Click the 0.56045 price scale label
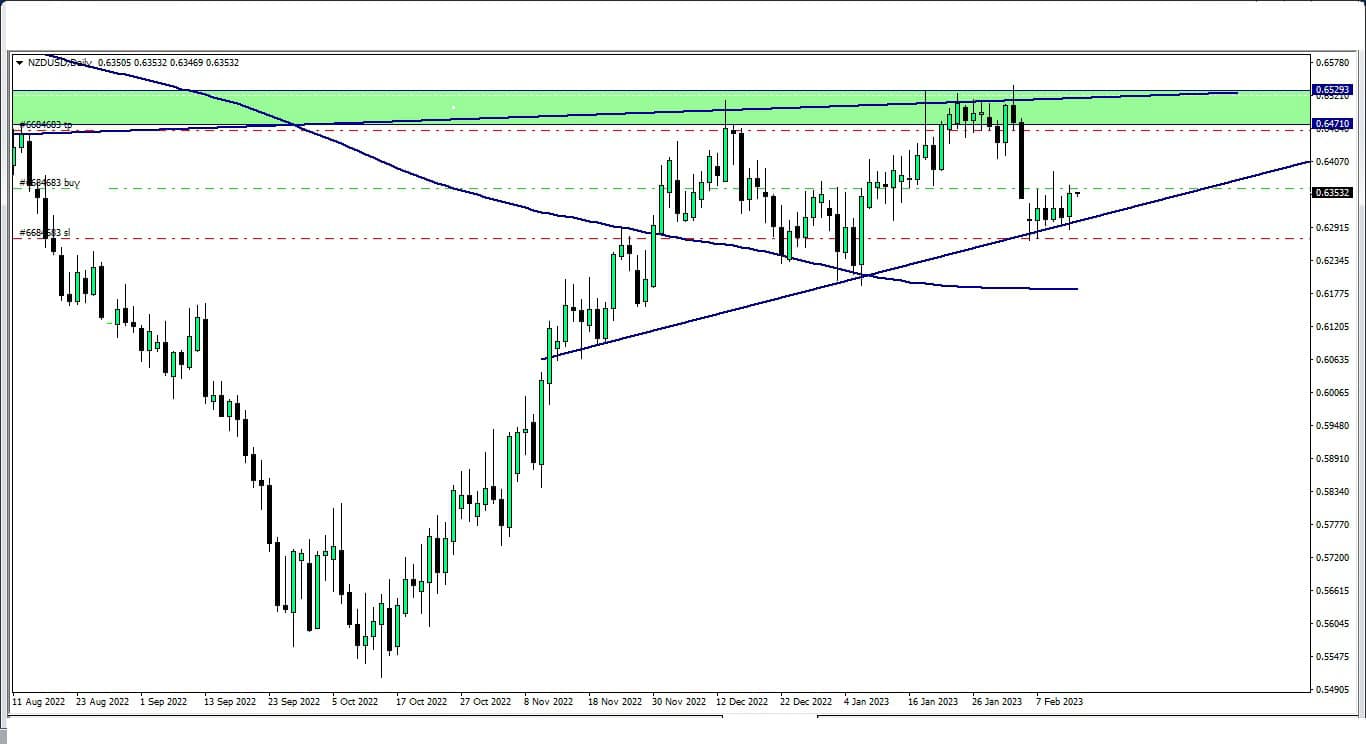 point(1332,623)
